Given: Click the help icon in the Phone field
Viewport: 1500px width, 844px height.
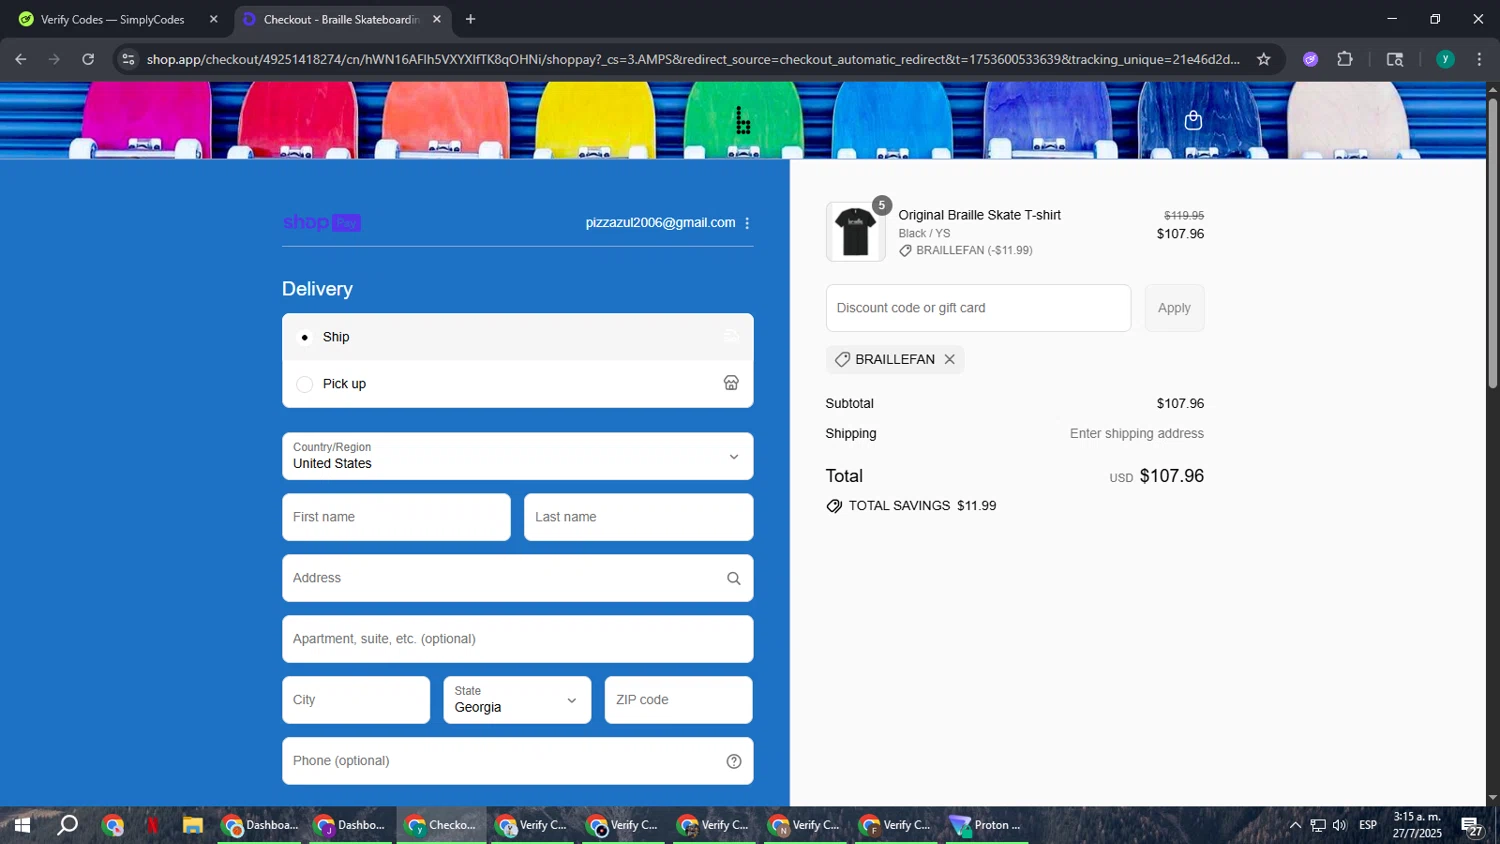Looking at the screenshot, I should pyautogui.click(x=734, y=761).
